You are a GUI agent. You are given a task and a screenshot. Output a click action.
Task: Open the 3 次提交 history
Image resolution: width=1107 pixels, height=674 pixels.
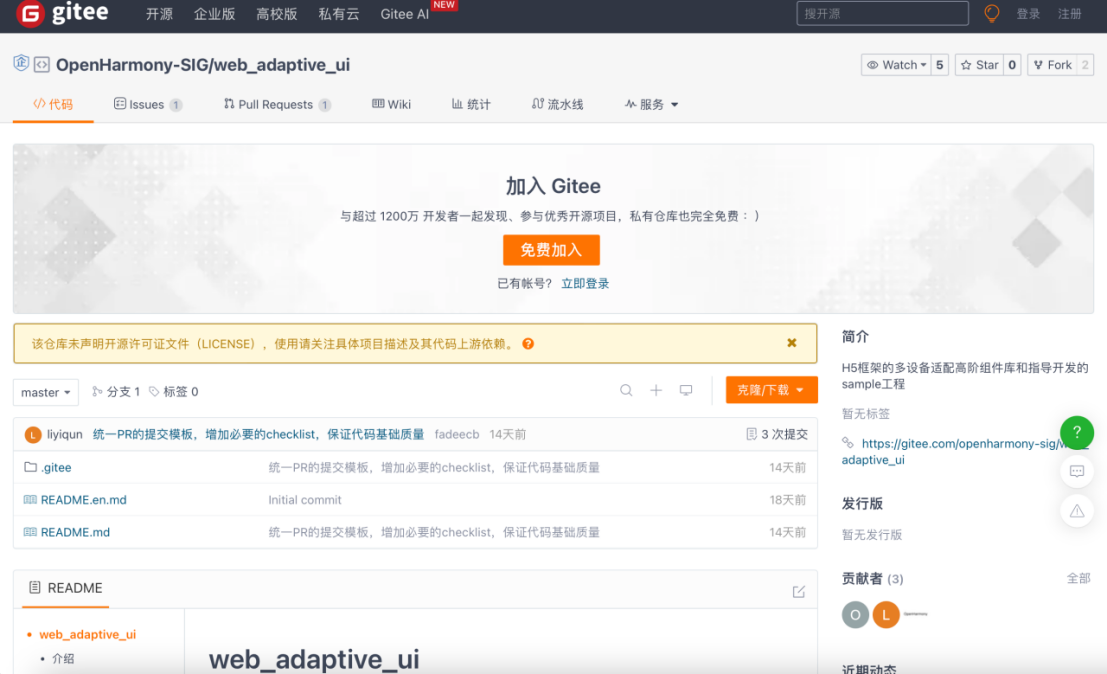[777, 434]
